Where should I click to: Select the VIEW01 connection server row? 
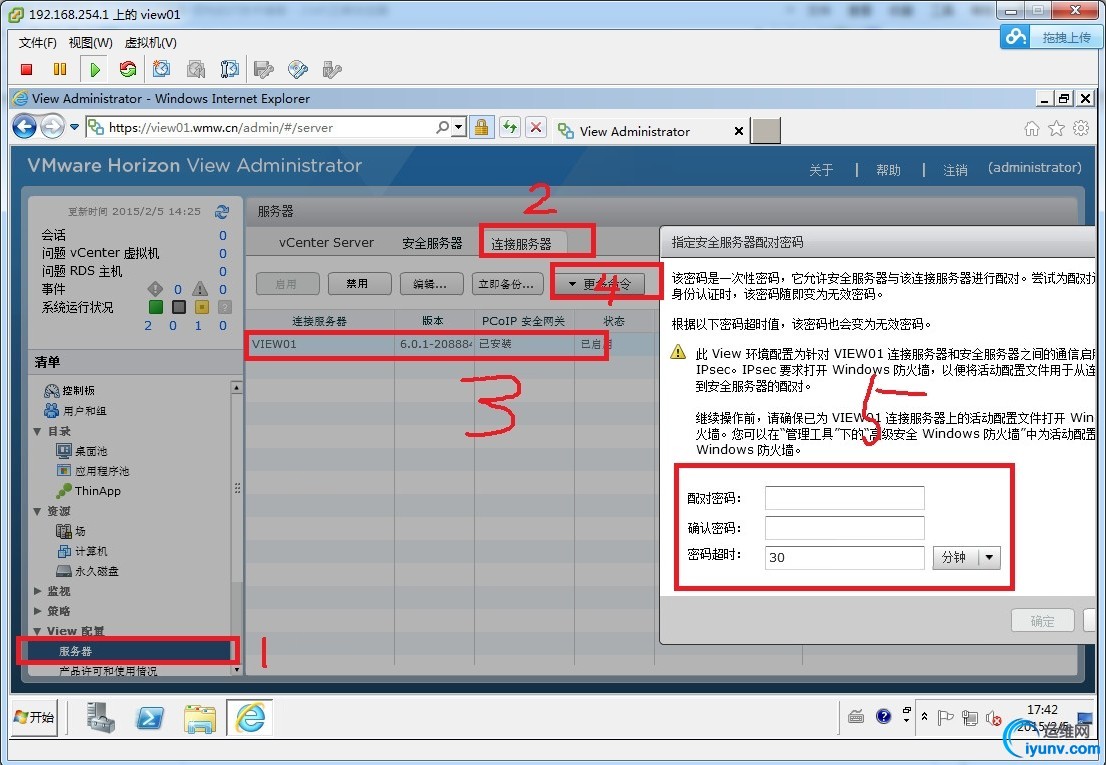tap(451, 344)
